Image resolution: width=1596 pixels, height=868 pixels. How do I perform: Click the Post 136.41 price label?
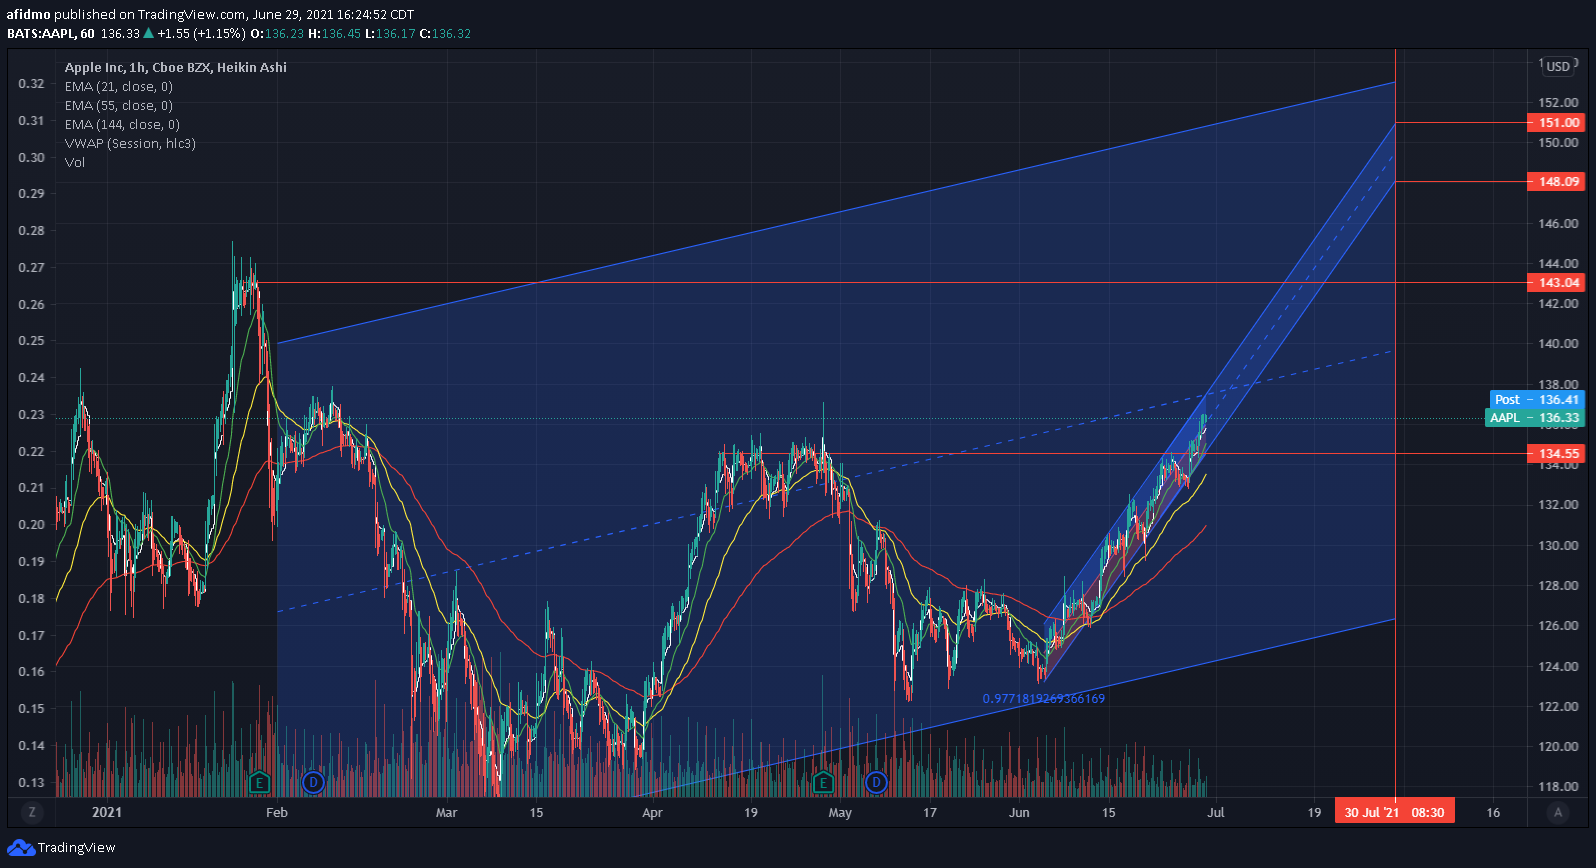1537,399
